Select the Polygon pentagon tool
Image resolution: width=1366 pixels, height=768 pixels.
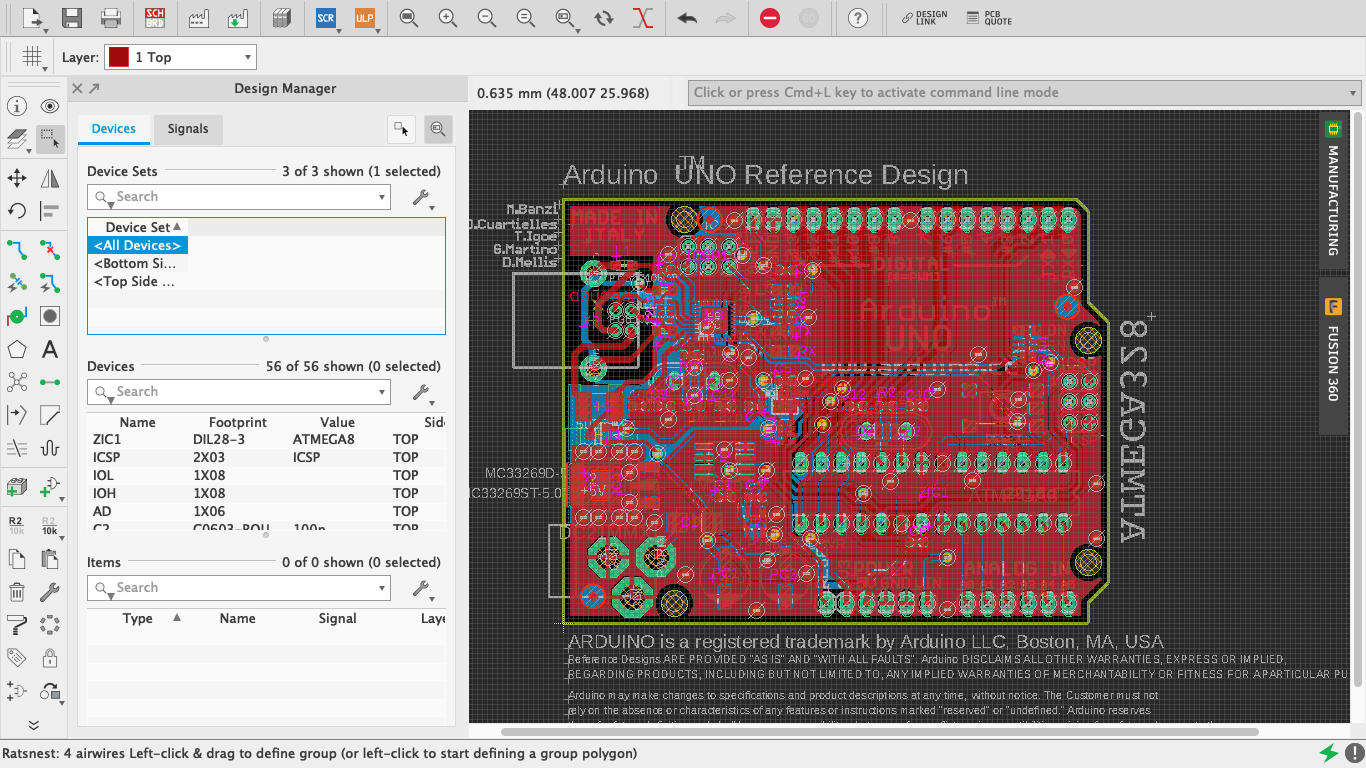tap(17, 349)
